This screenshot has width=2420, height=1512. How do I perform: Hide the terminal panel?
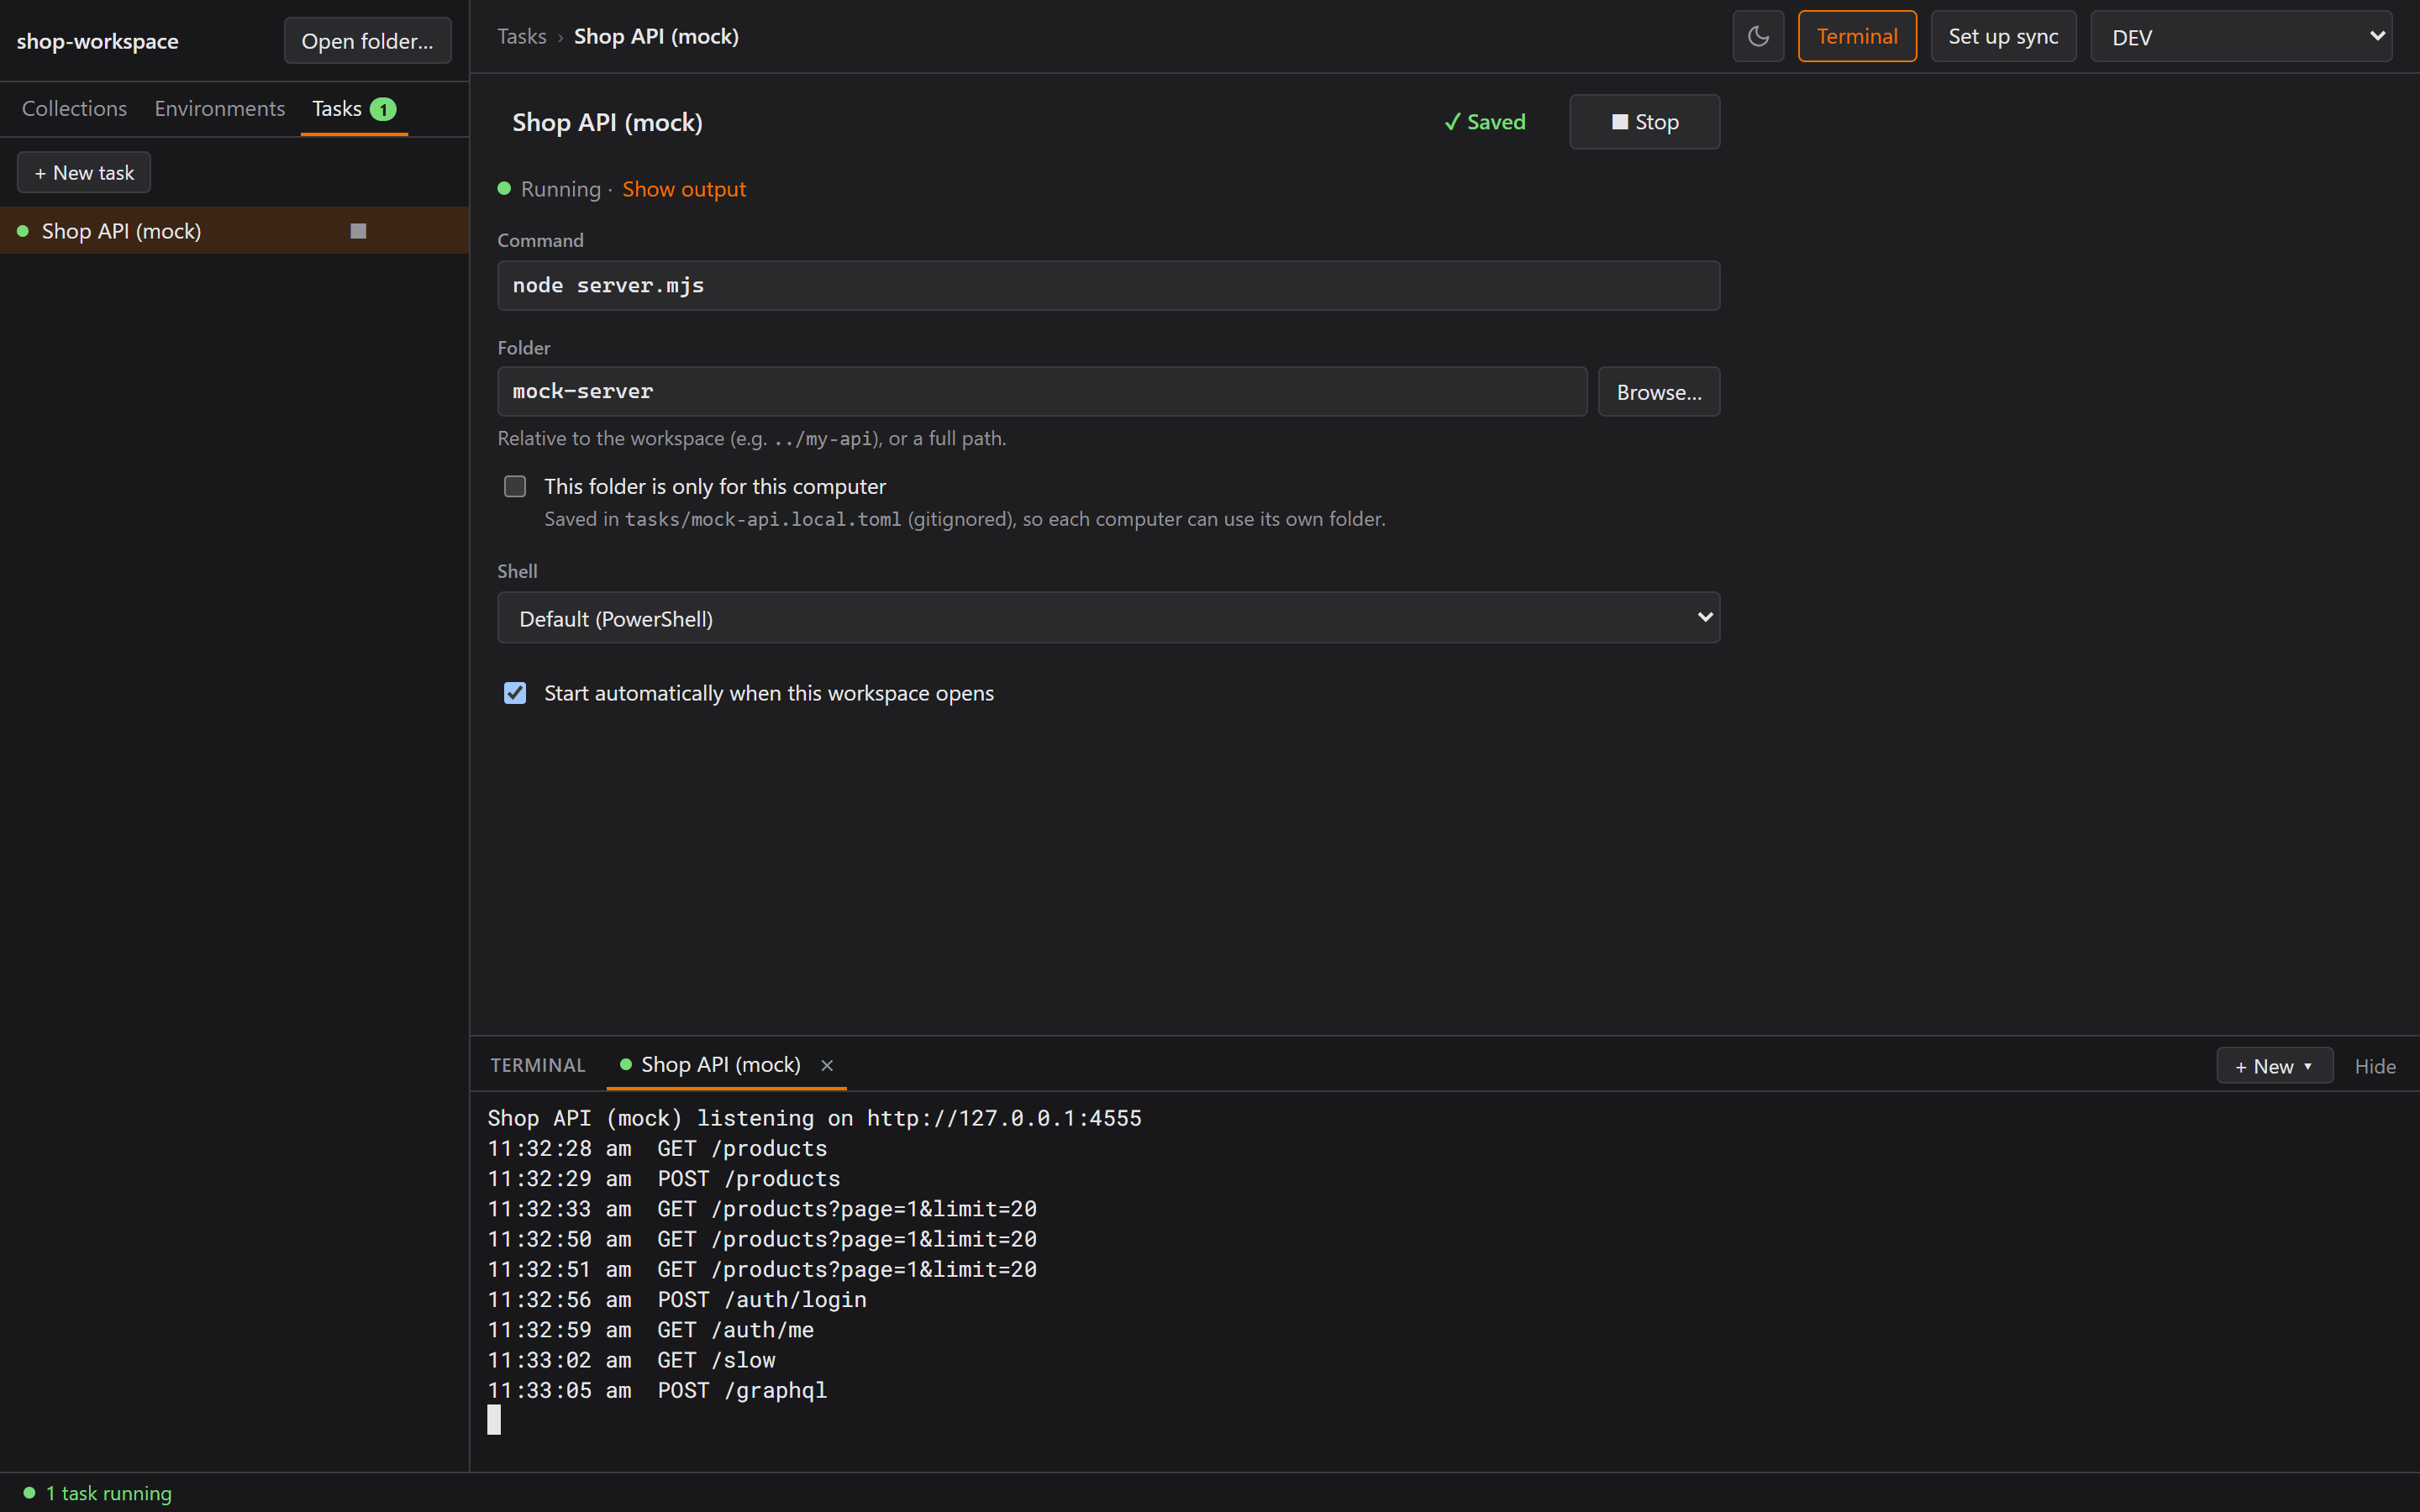tap(2375, 1066)
